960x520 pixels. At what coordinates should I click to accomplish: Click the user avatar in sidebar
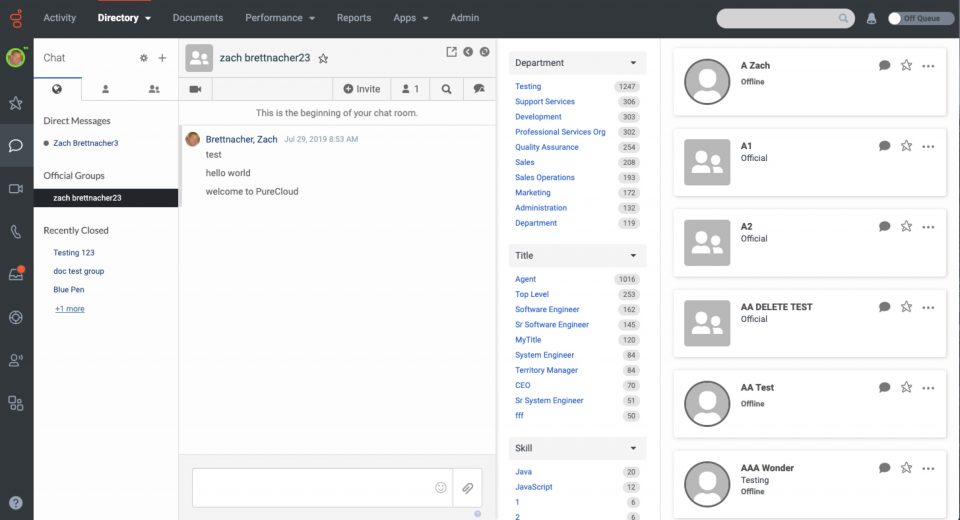click(16, 58)
